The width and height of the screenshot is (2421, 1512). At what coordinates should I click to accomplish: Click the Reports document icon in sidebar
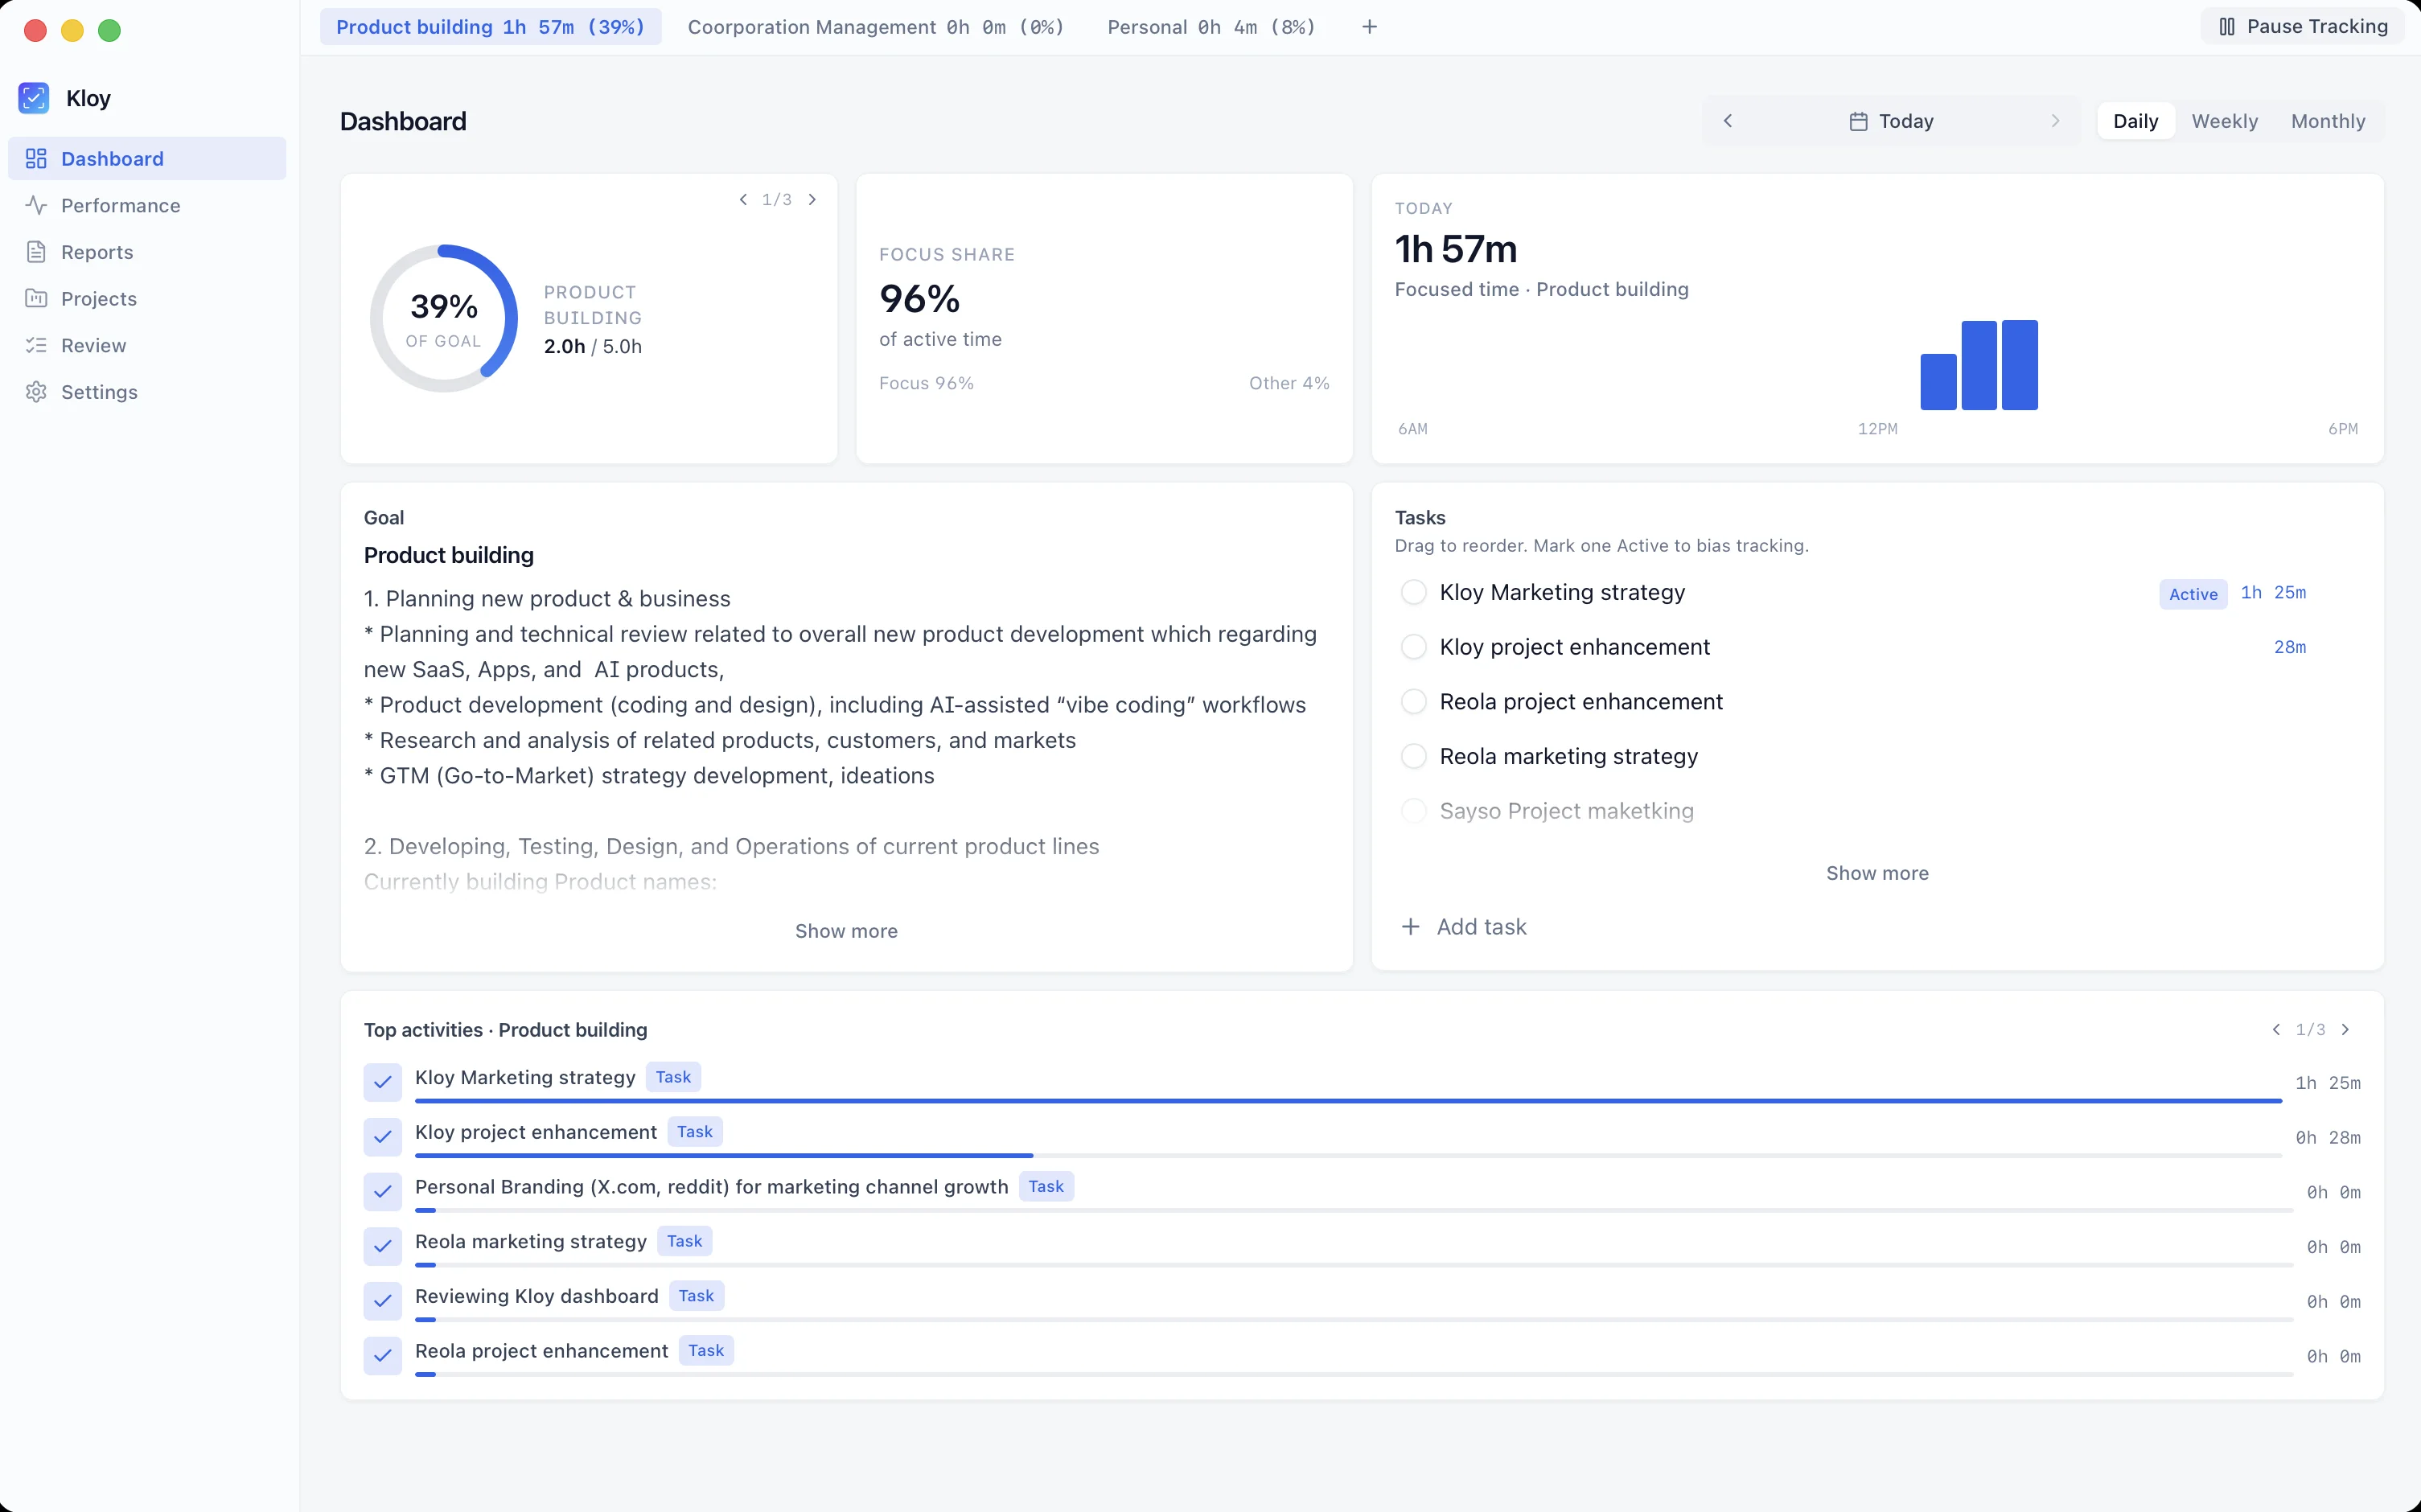pyautogui.click(x=36, y=252)
